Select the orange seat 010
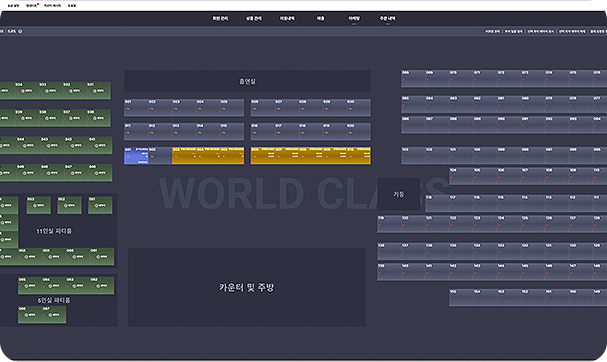607x362 pixels. tap(358, 155)
